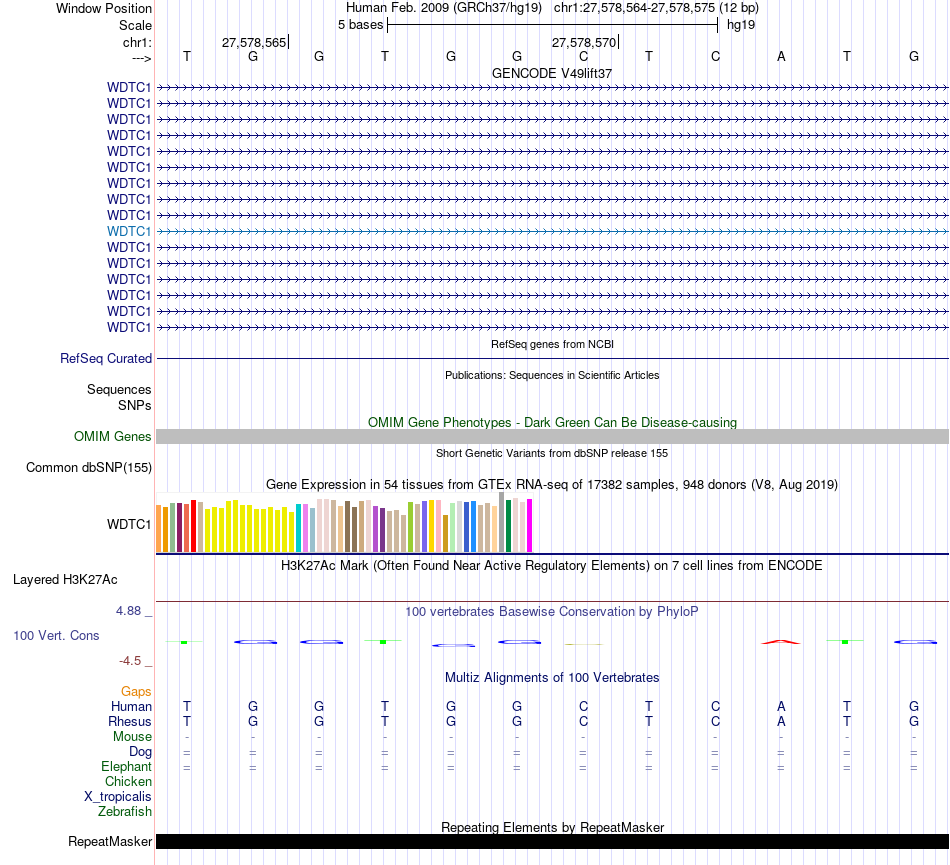
Task: Click the Repeating Elements by RepeatMasker title
Action: click(x=552, y=827)
